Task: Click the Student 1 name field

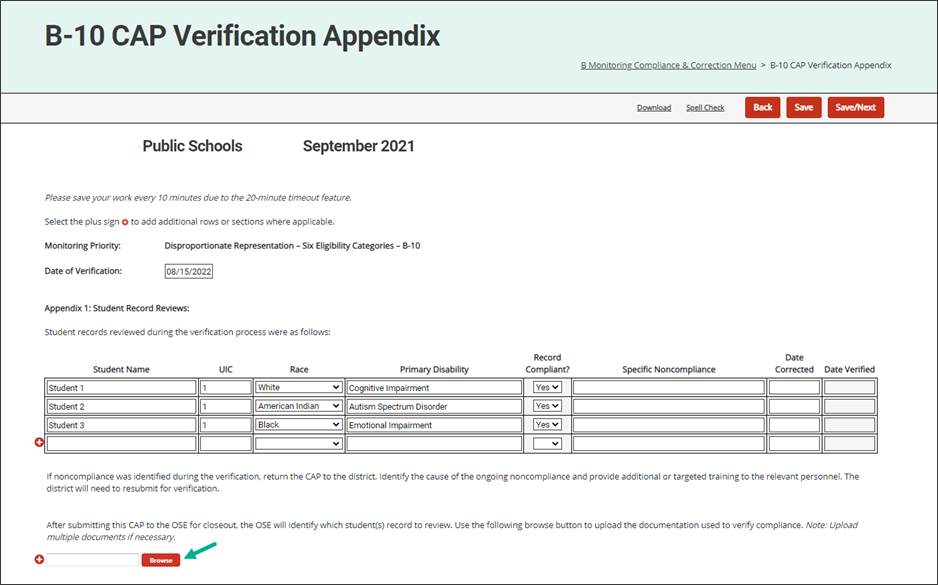Action: (121, 388)
